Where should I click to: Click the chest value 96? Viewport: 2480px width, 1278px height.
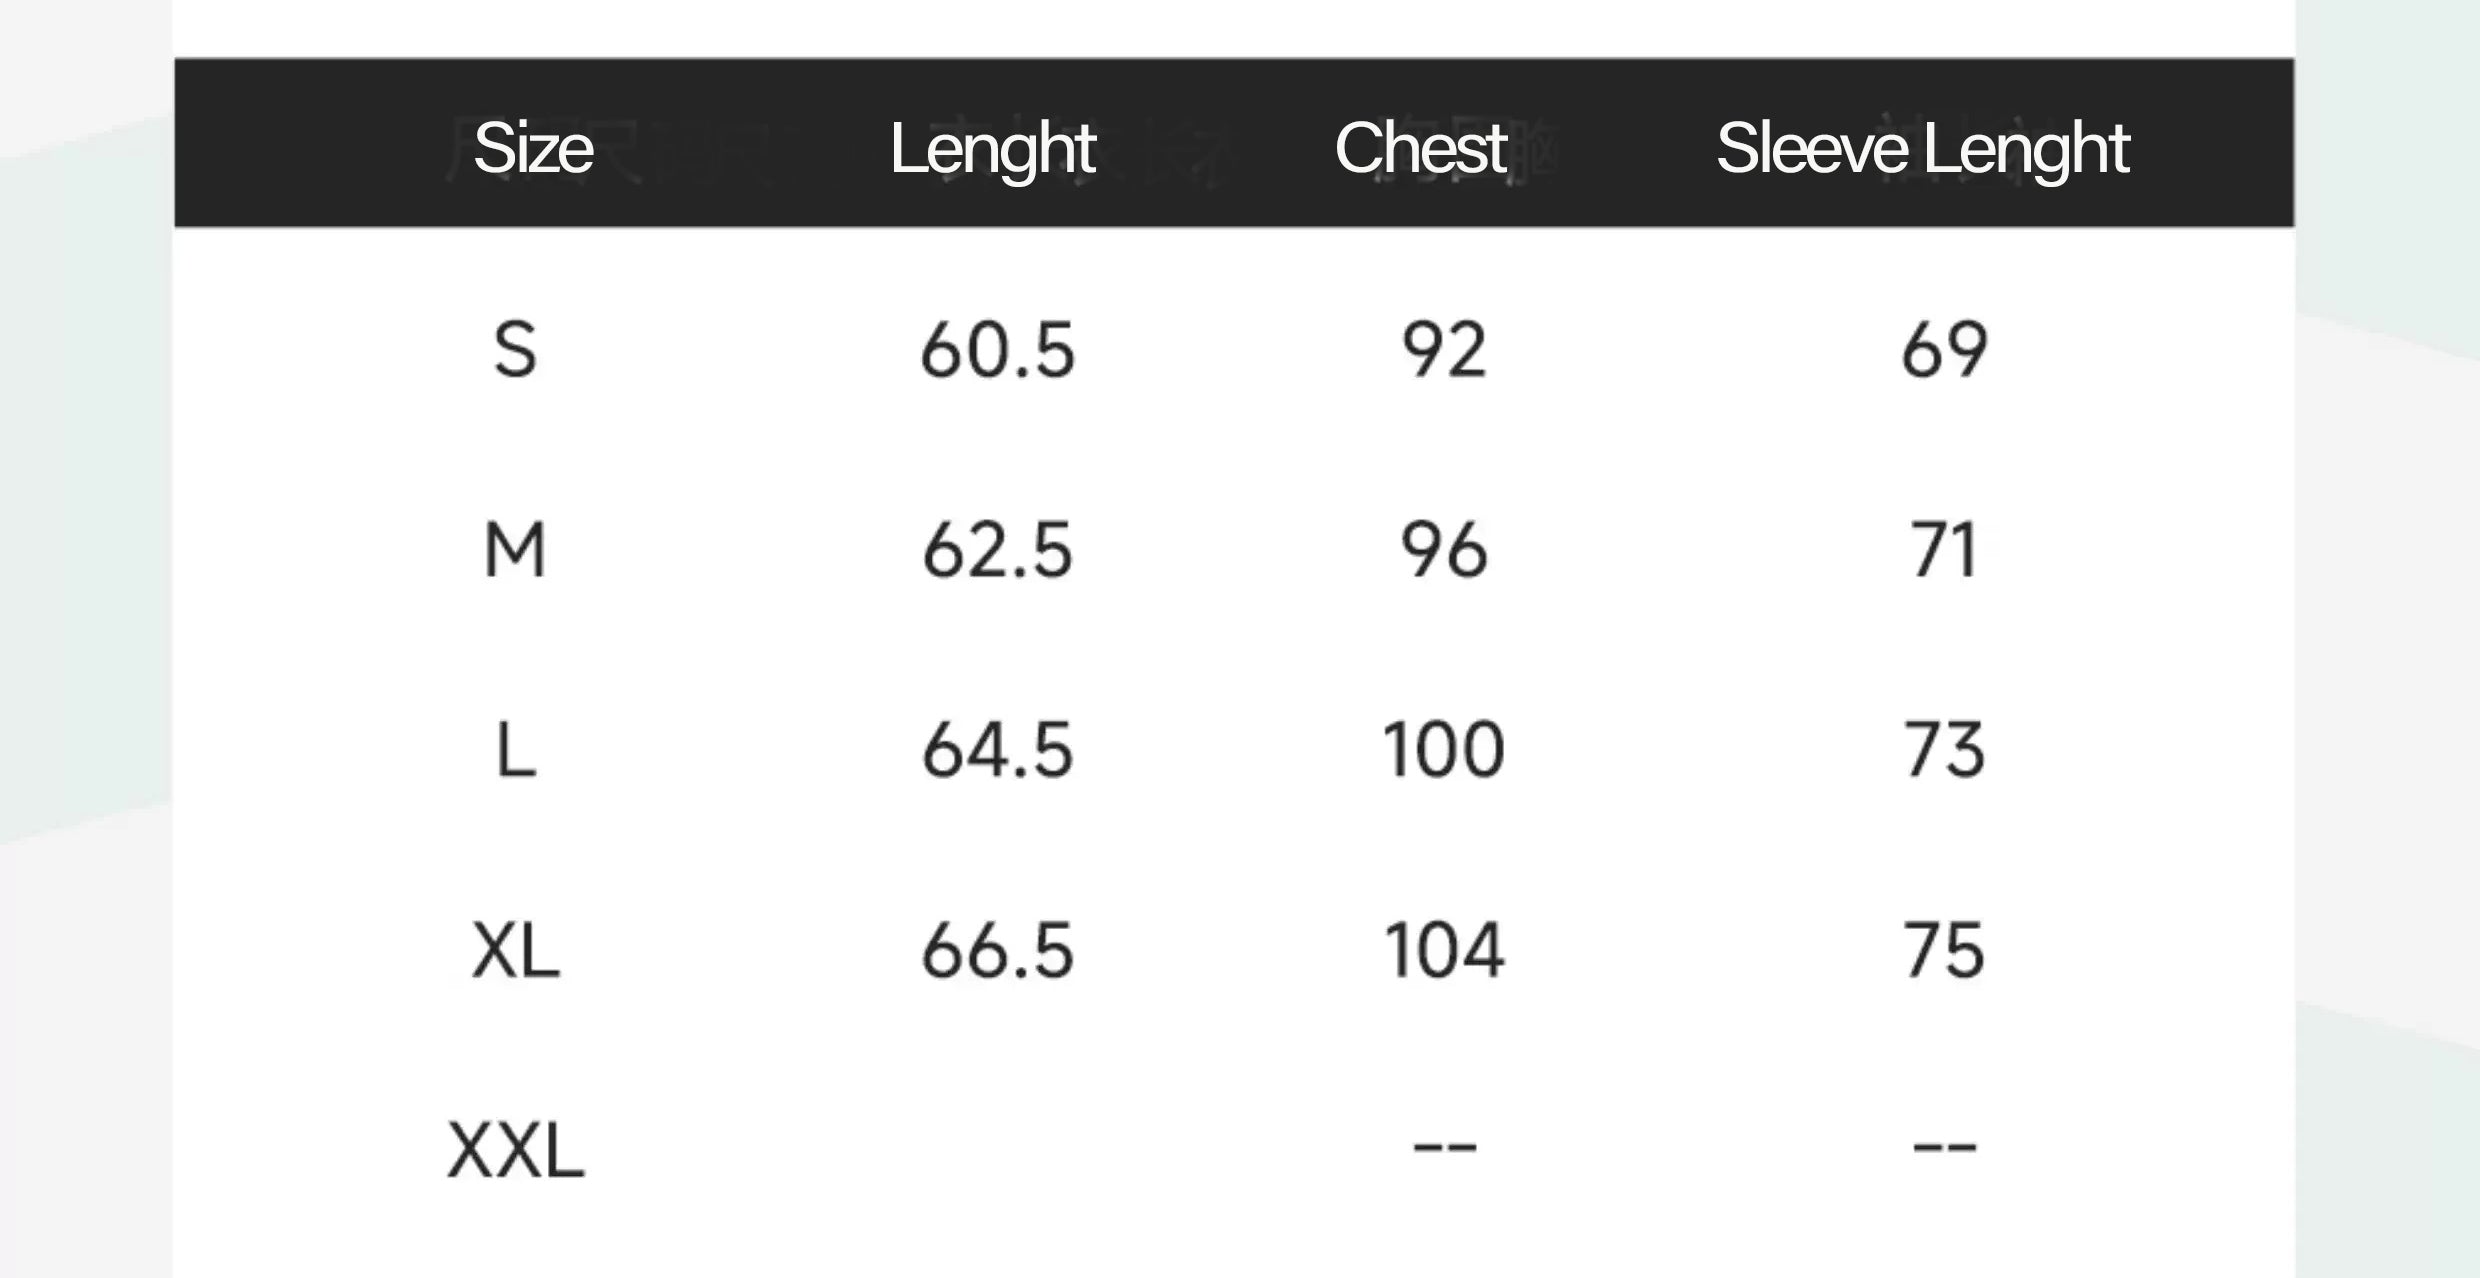click(x=1443, y=551)
